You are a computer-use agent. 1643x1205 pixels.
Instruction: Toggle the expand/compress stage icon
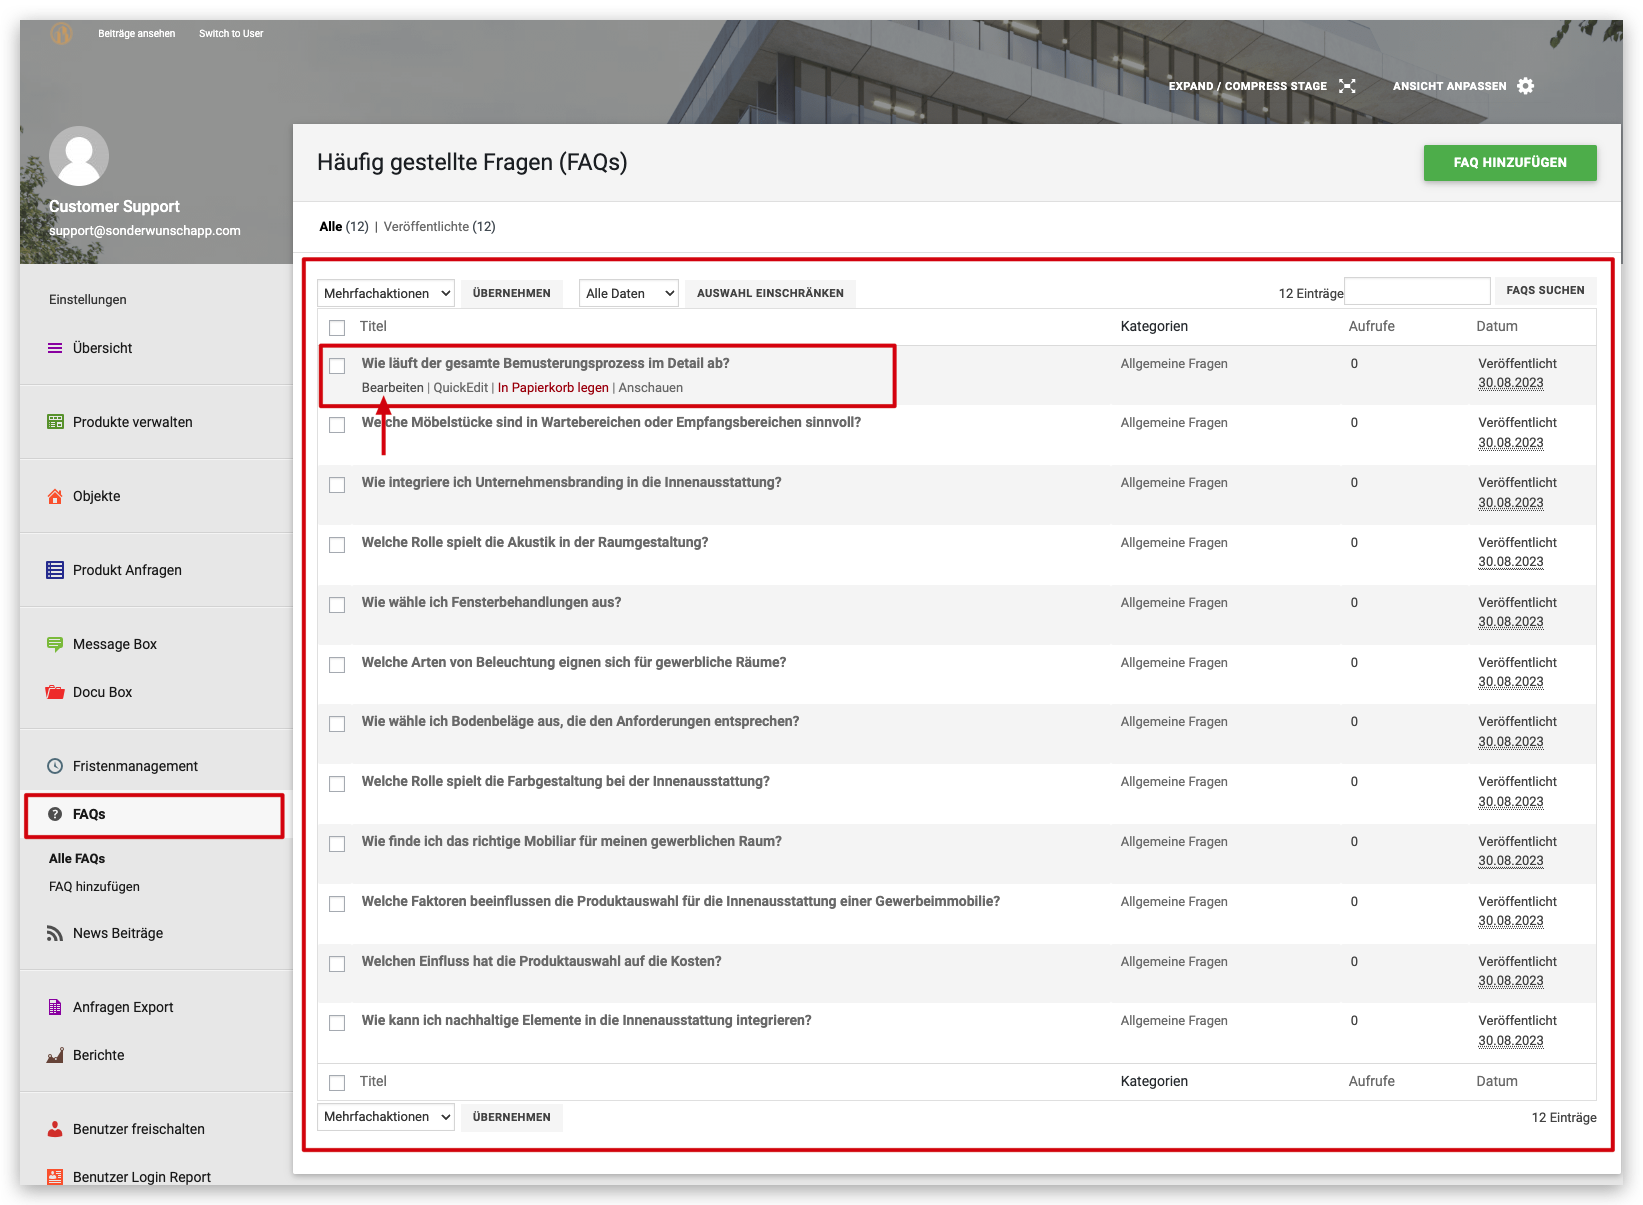(x=1347, y=86)
